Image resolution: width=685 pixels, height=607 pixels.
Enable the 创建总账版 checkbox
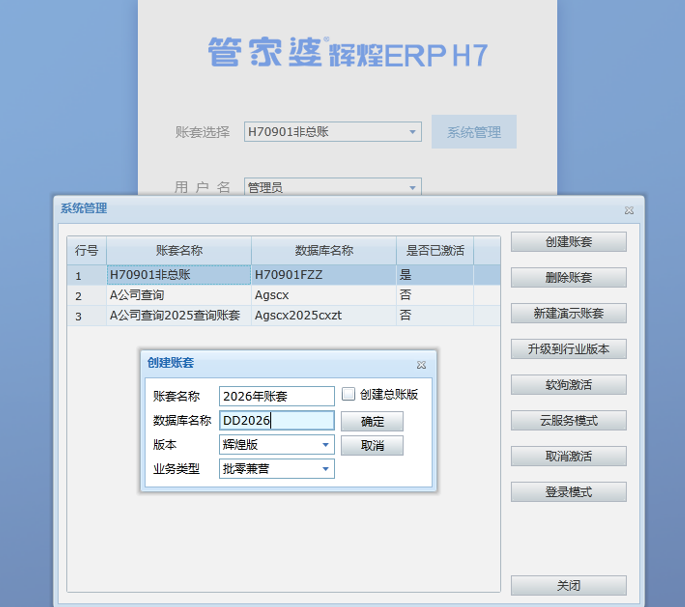pos(349,394)
